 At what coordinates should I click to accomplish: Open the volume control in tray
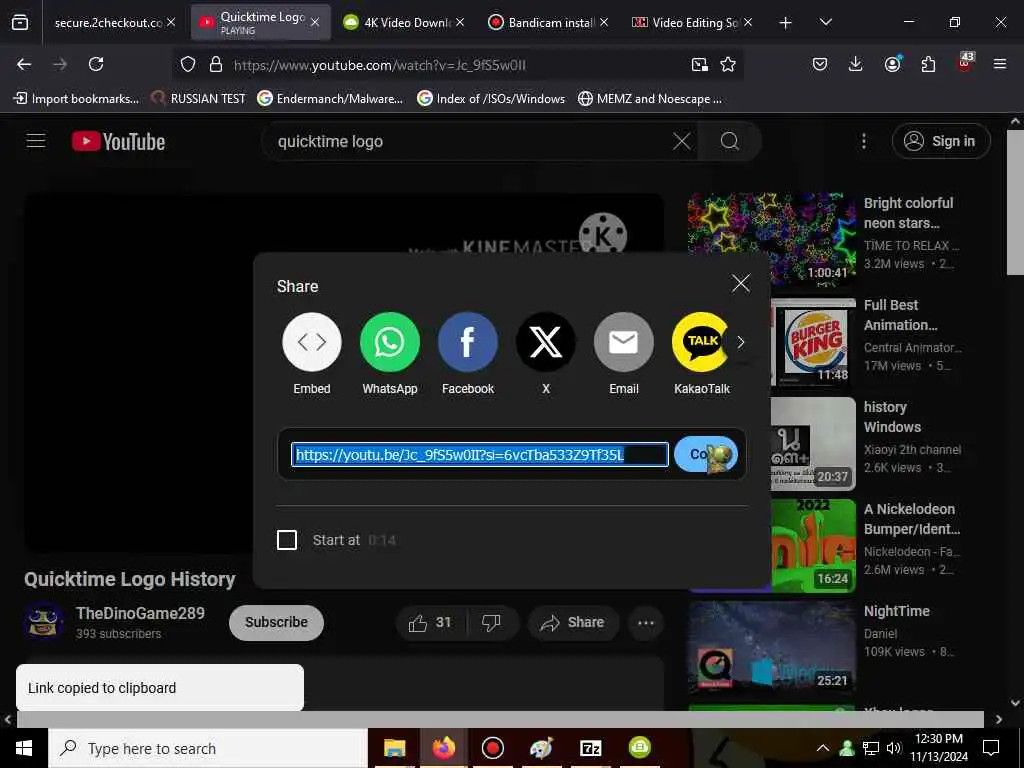click(894, 748)
